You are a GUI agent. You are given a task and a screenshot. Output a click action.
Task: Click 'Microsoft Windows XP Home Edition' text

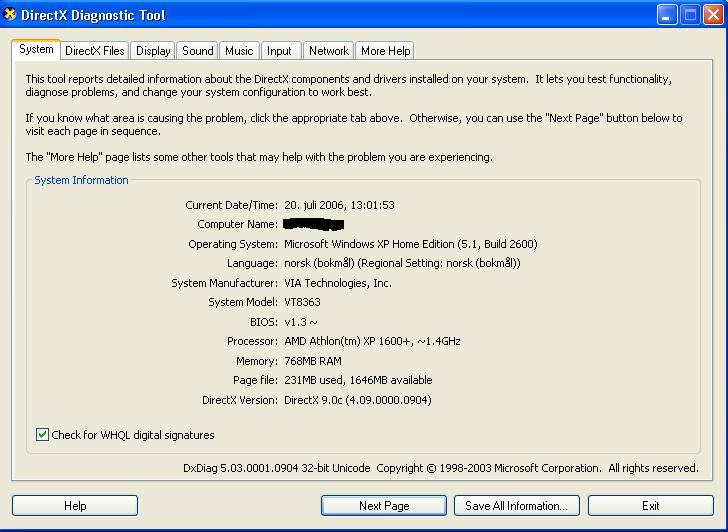point(369,244)
